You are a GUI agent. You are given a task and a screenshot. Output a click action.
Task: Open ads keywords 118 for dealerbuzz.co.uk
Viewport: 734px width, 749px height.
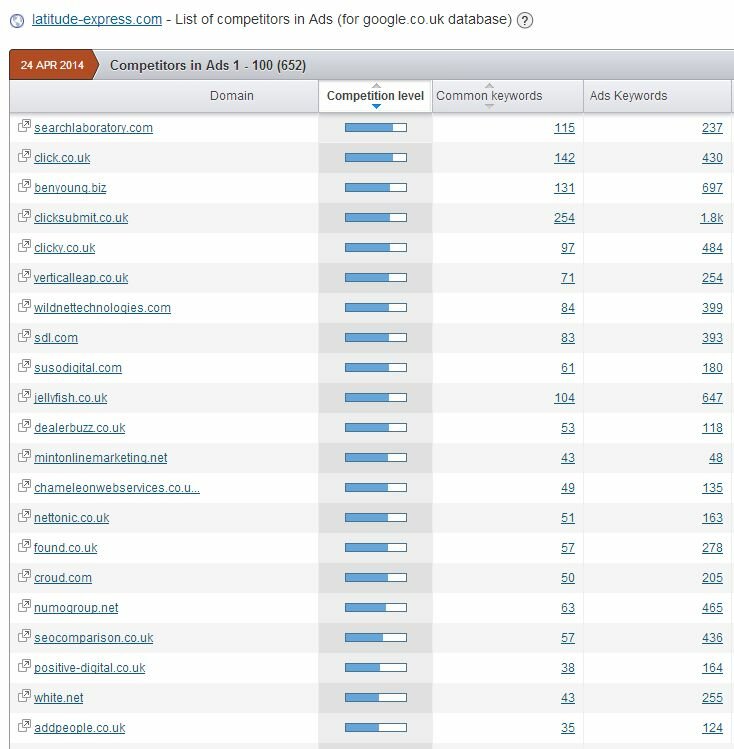(x=712, y=428)
